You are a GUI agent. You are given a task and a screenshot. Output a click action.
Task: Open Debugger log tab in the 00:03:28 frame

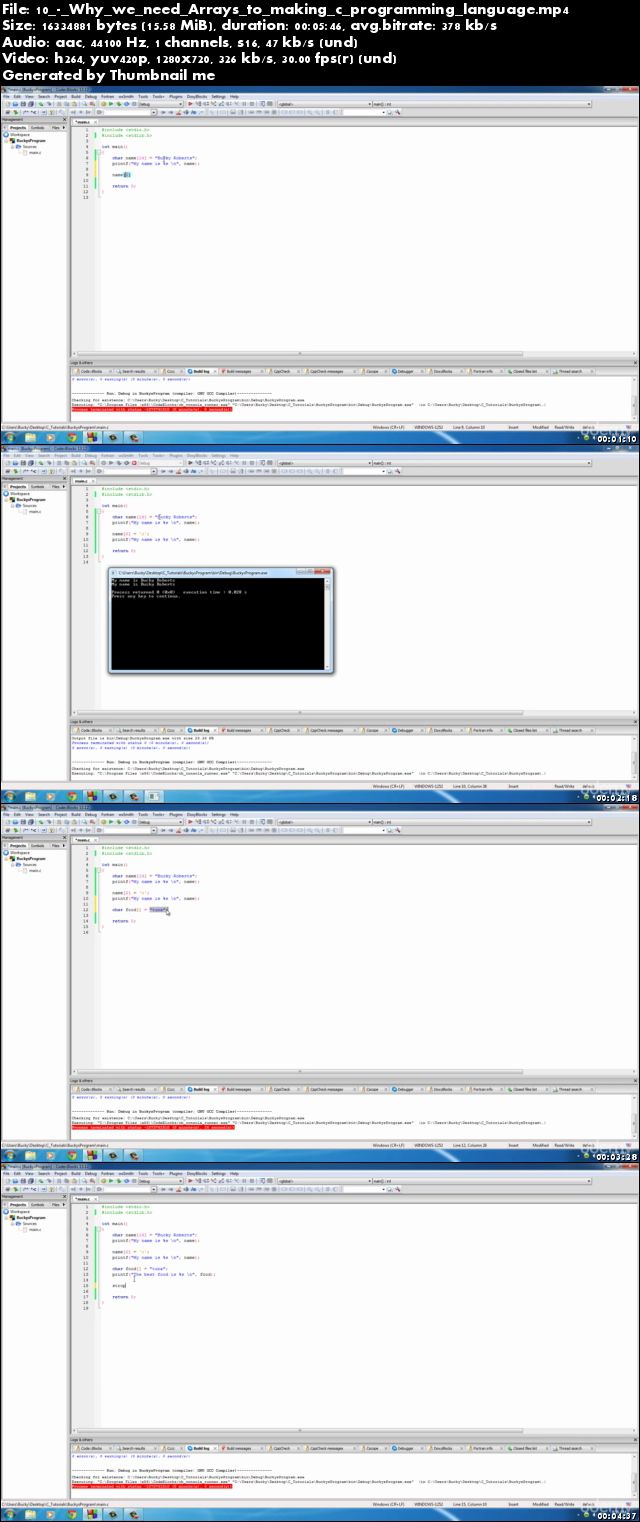404,1088
